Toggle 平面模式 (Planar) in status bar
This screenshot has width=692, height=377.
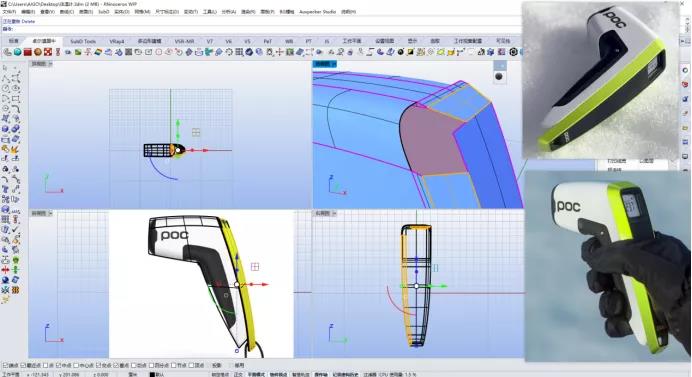(x=256, y=374)
